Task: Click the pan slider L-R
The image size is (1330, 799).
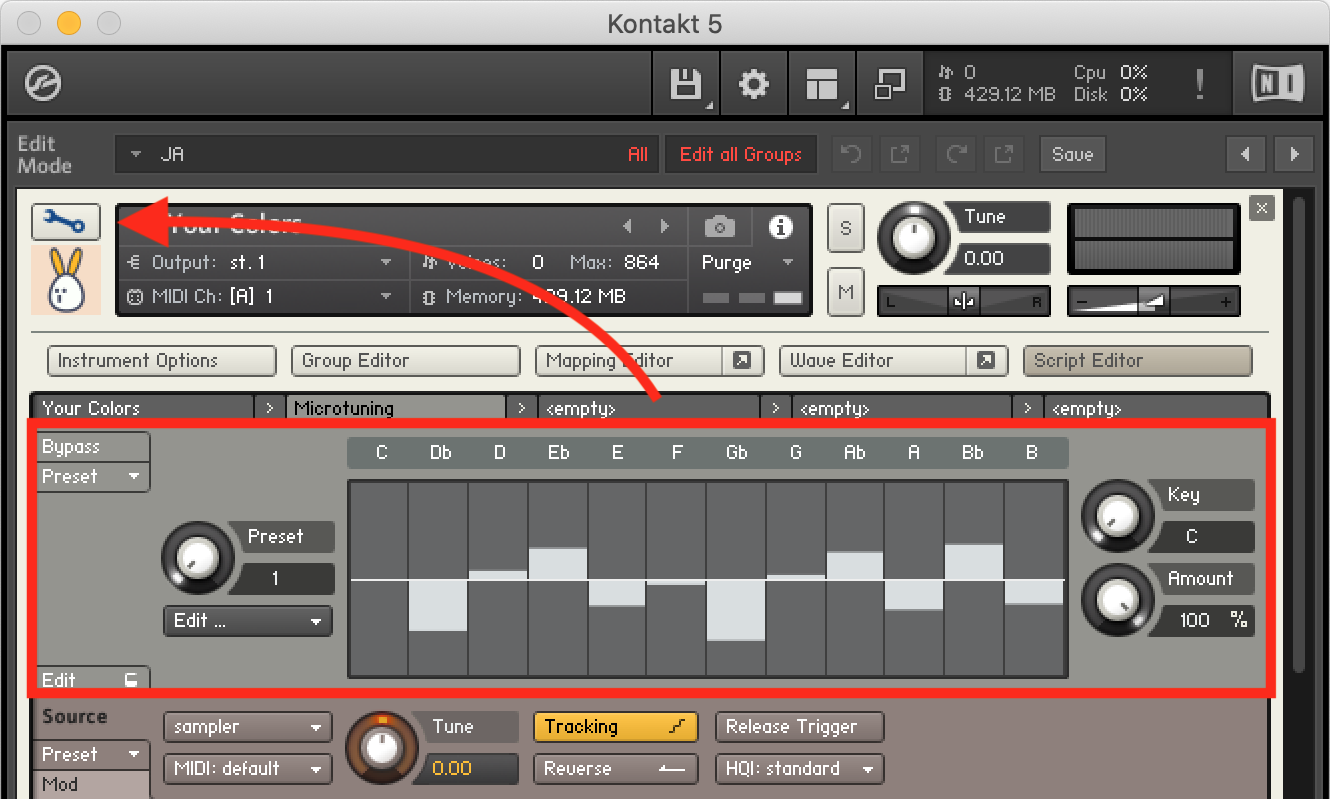Action: (963, 301)
